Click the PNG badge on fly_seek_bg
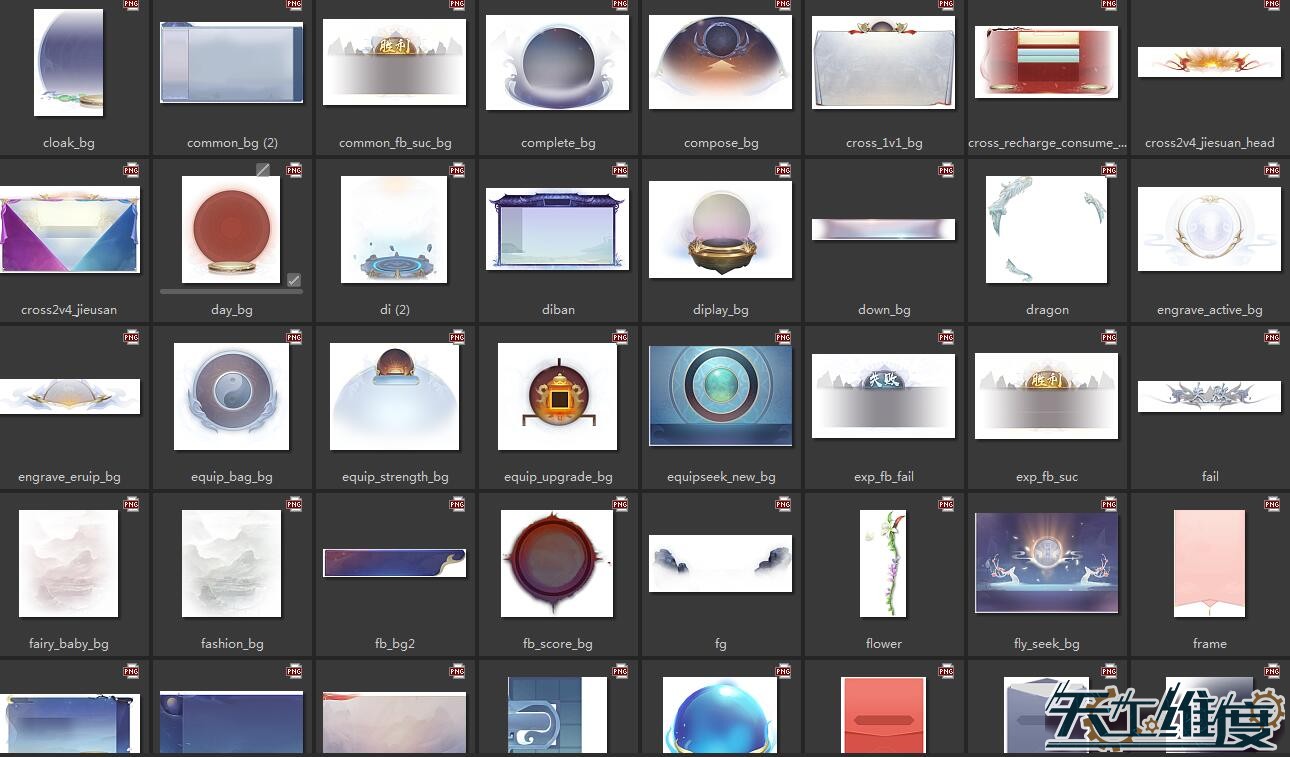 (x=1109, y=504)
